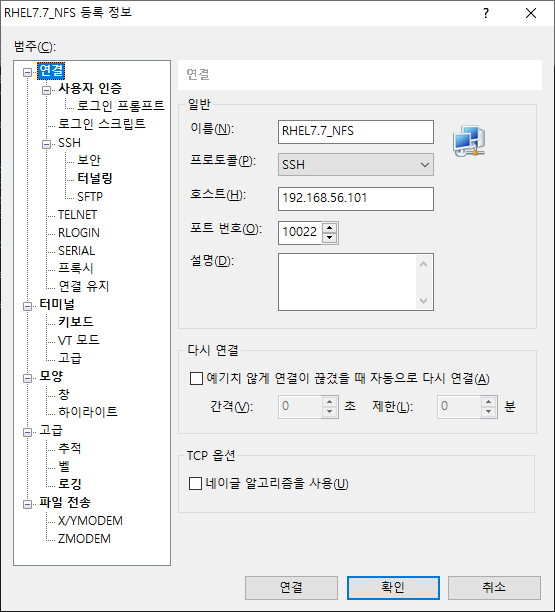Click the description box scroll down arrow
This screenshot has height=612, width=555.
click(x=423, y=300)
